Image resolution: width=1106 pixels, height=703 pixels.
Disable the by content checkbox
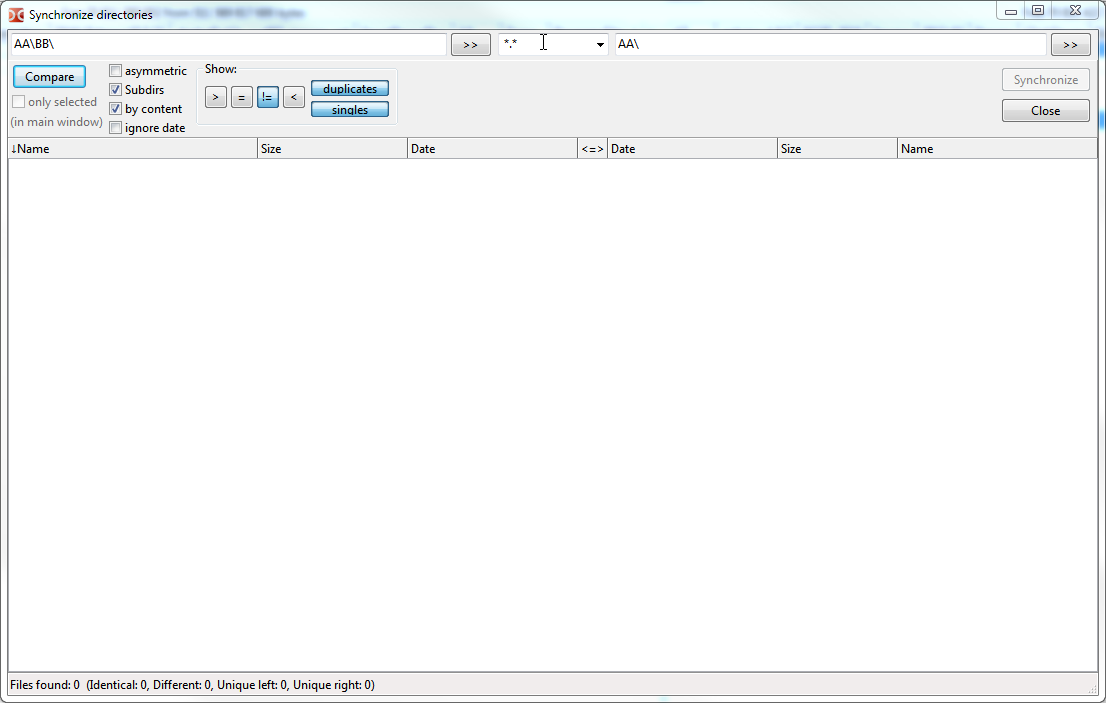click(116, 109)
